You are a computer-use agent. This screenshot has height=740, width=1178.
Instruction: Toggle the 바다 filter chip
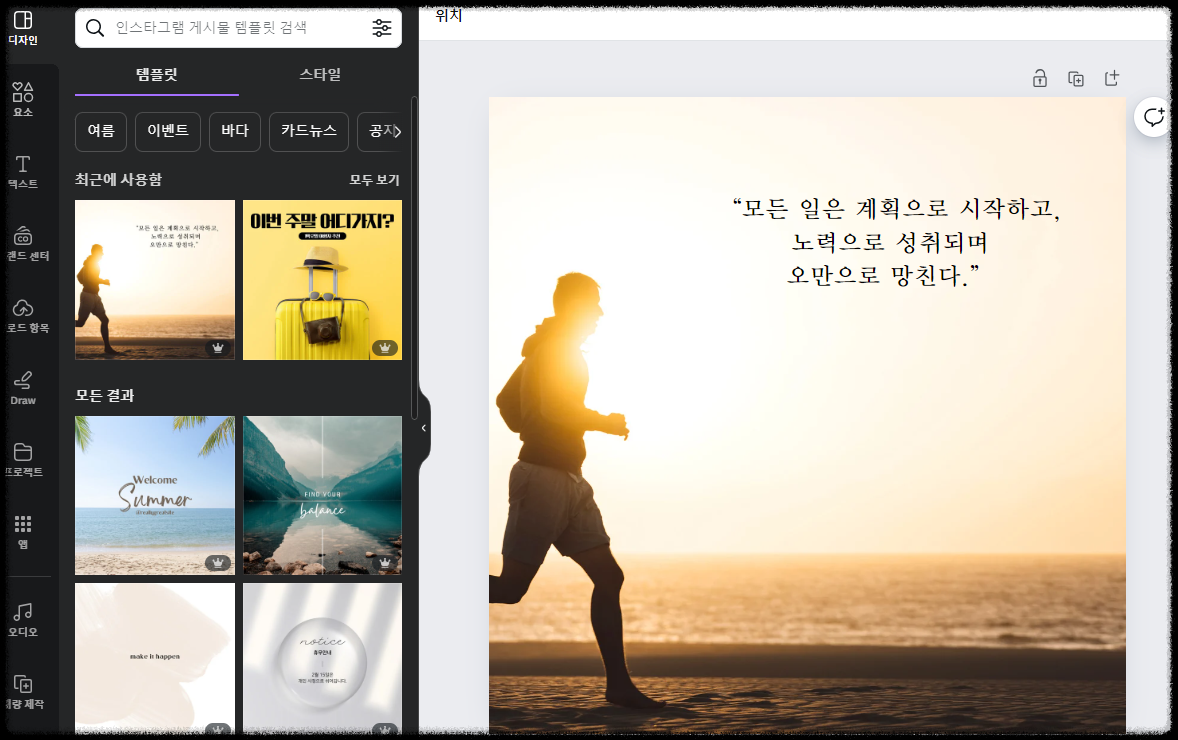[234, 131]
